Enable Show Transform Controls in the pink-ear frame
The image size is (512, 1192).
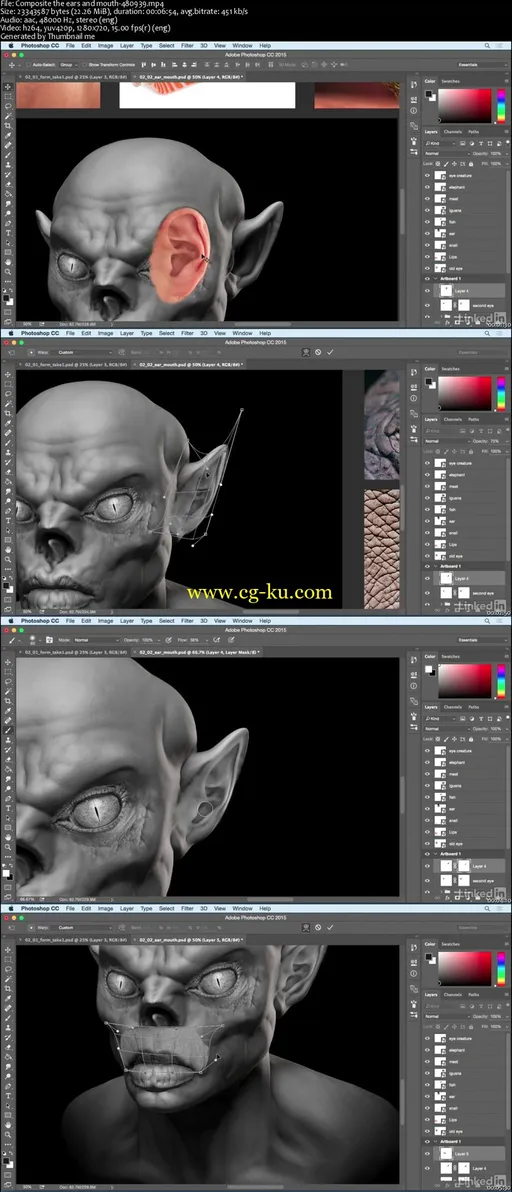coord(84,65)
